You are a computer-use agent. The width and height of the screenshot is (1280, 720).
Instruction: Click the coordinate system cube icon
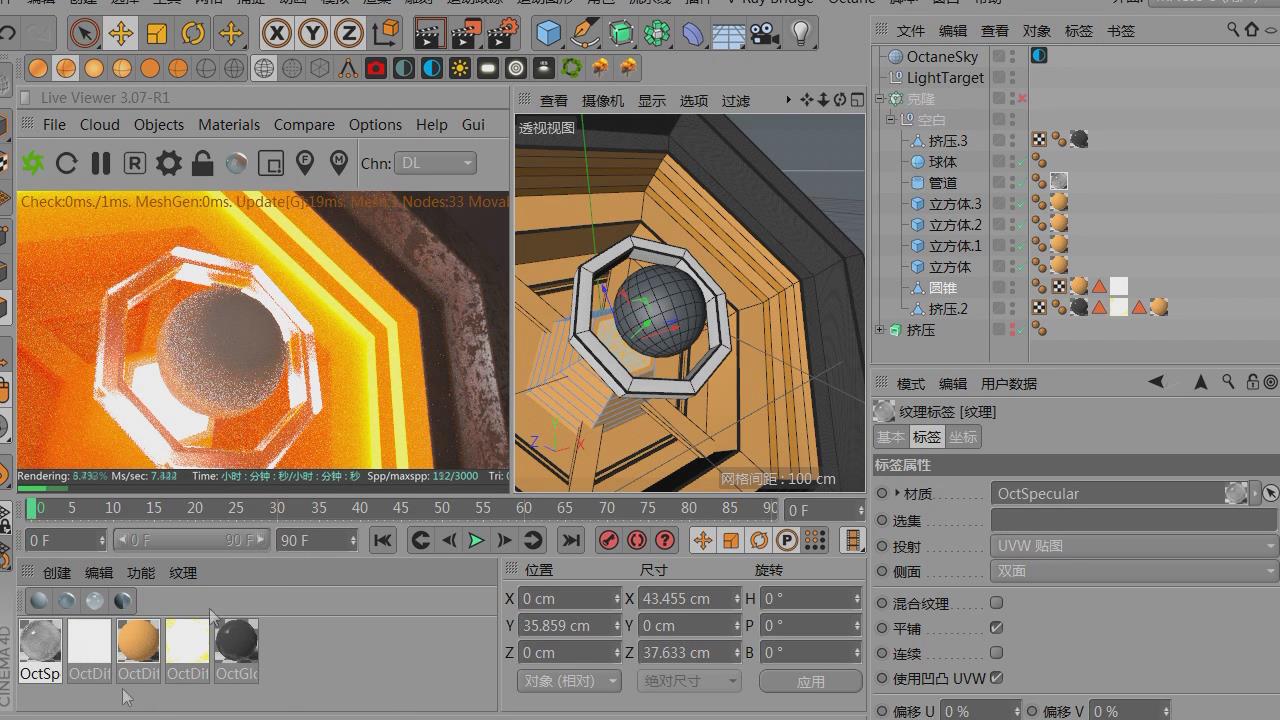click(x=386, y=33)
